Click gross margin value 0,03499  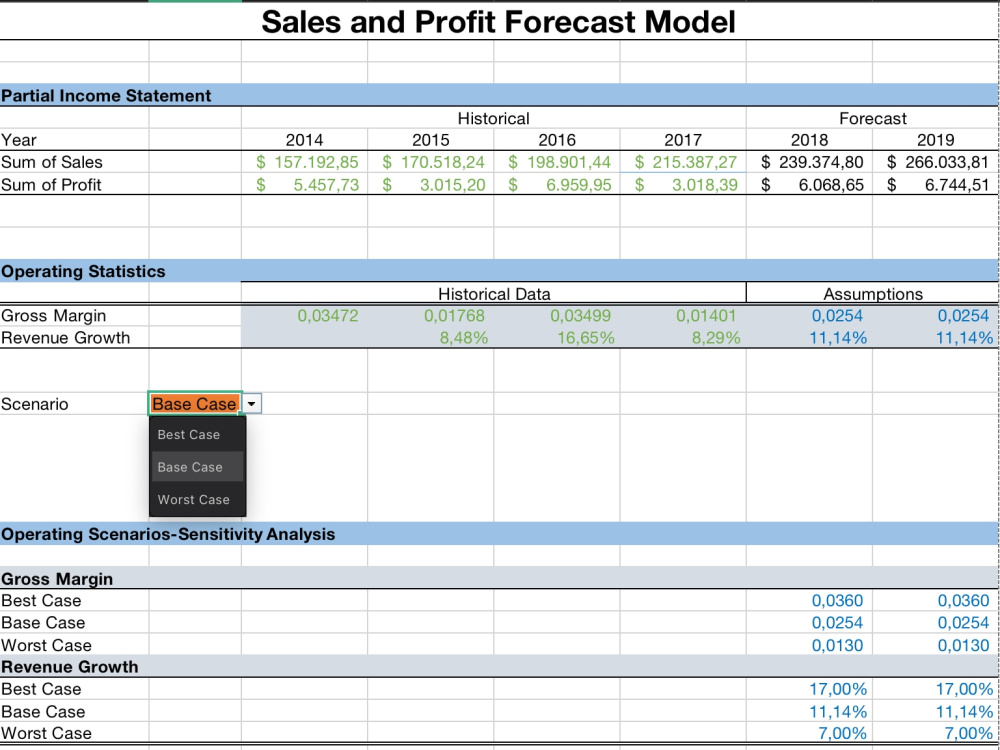click(x=580, y=315)
